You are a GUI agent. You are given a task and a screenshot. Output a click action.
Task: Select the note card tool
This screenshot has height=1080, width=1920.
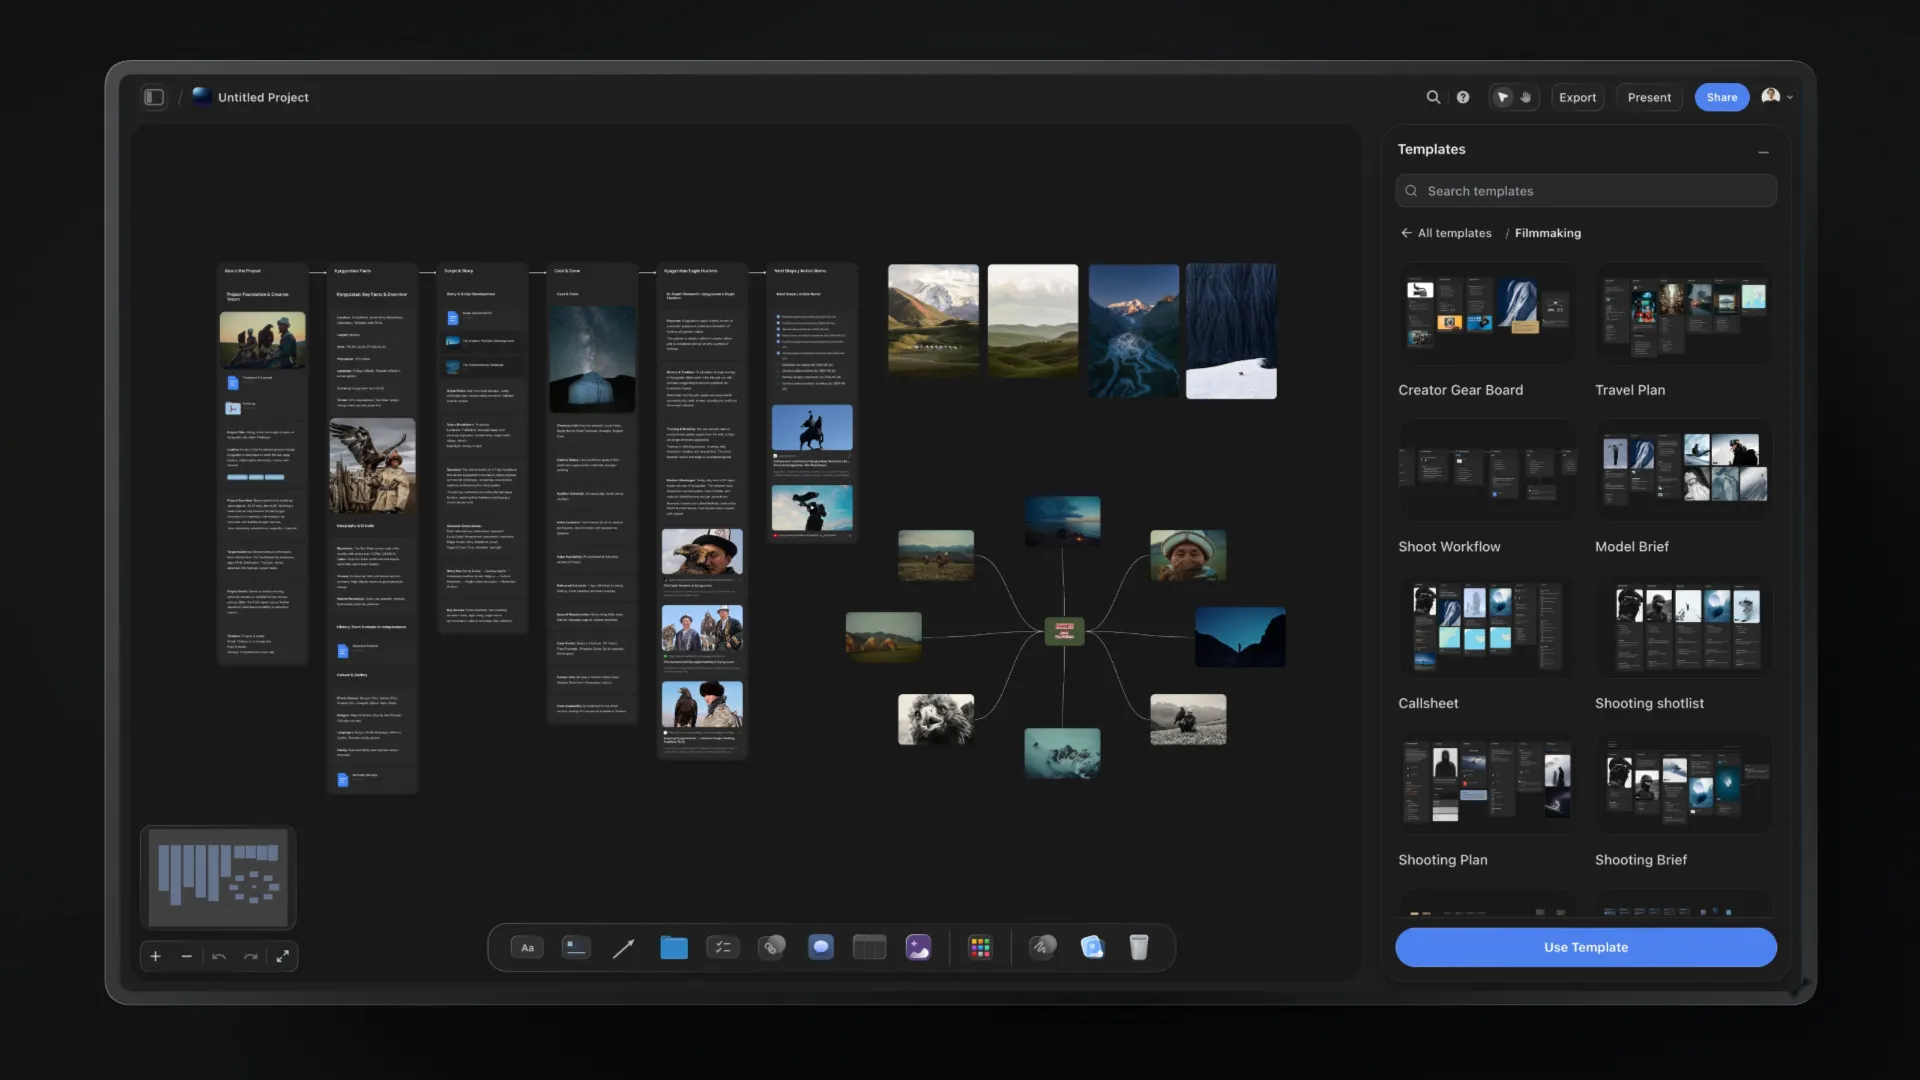point(576,947)
